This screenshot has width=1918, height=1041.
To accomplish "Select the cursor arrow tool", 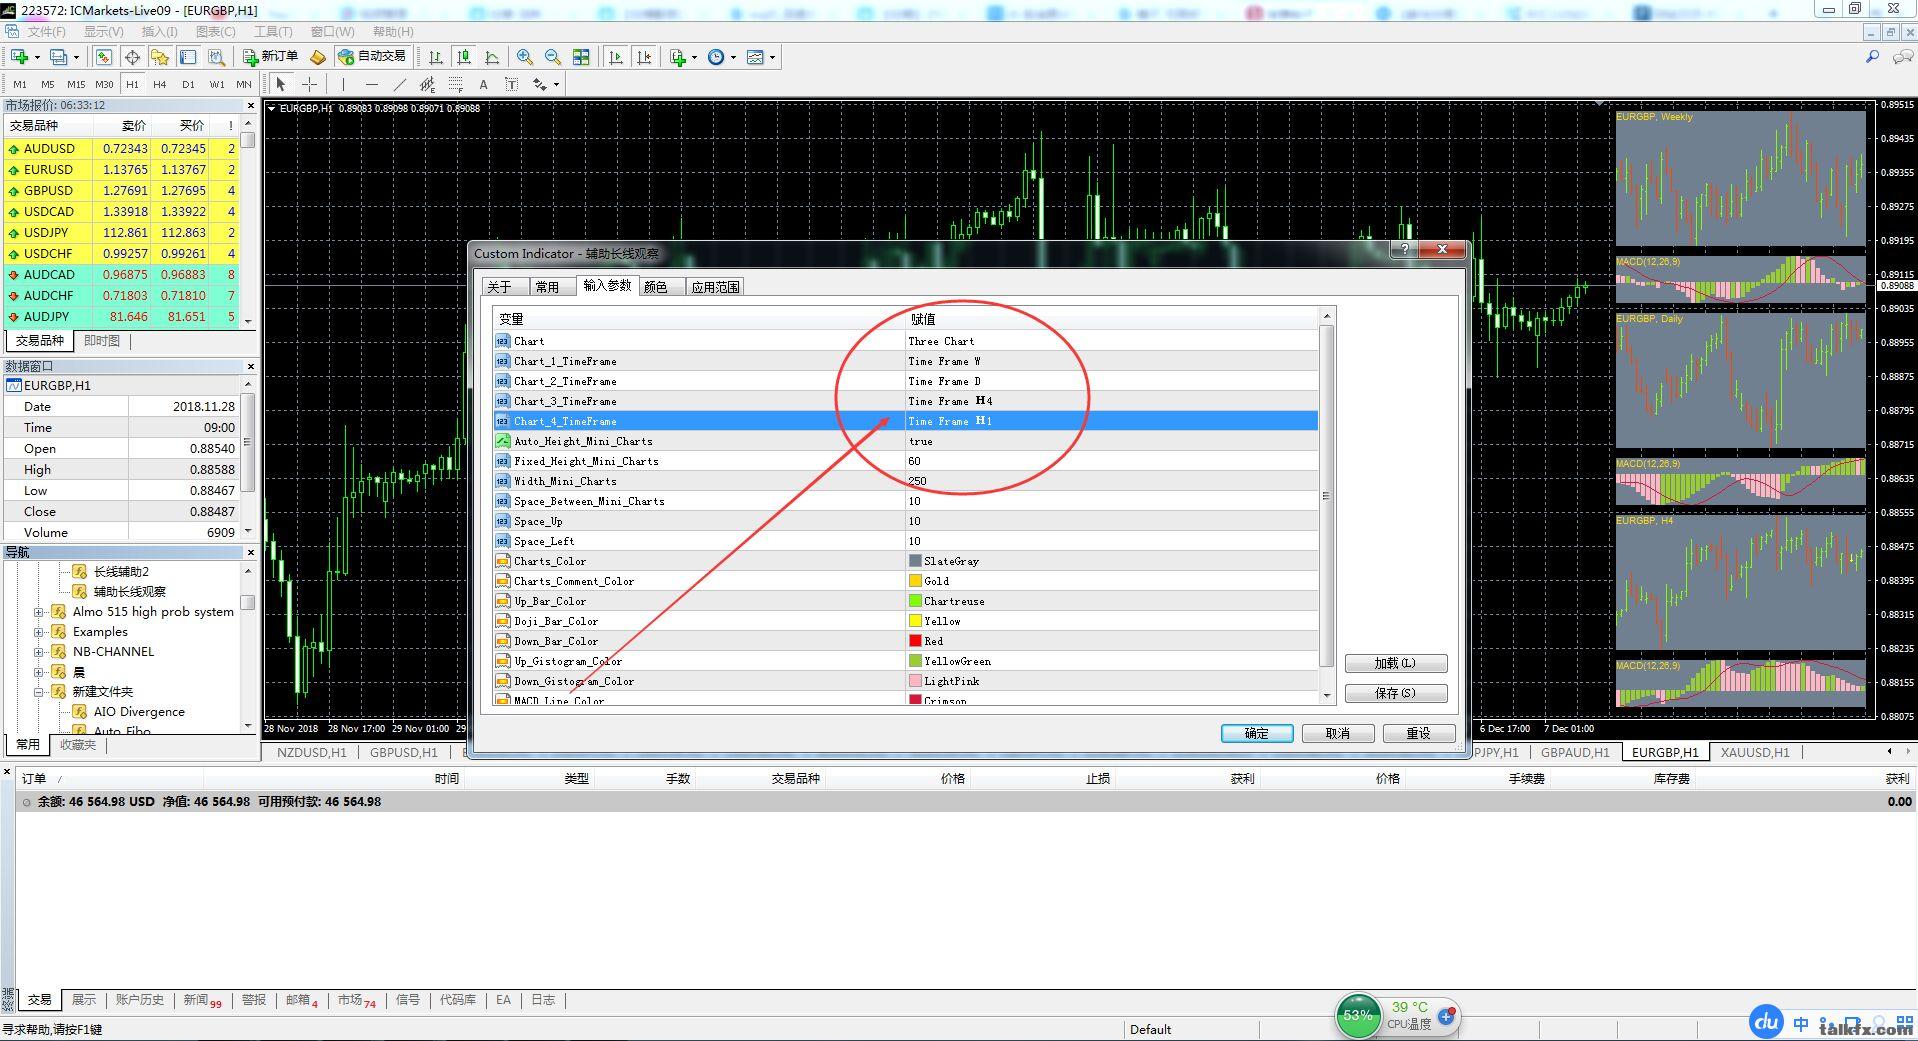I will (281, 84).
